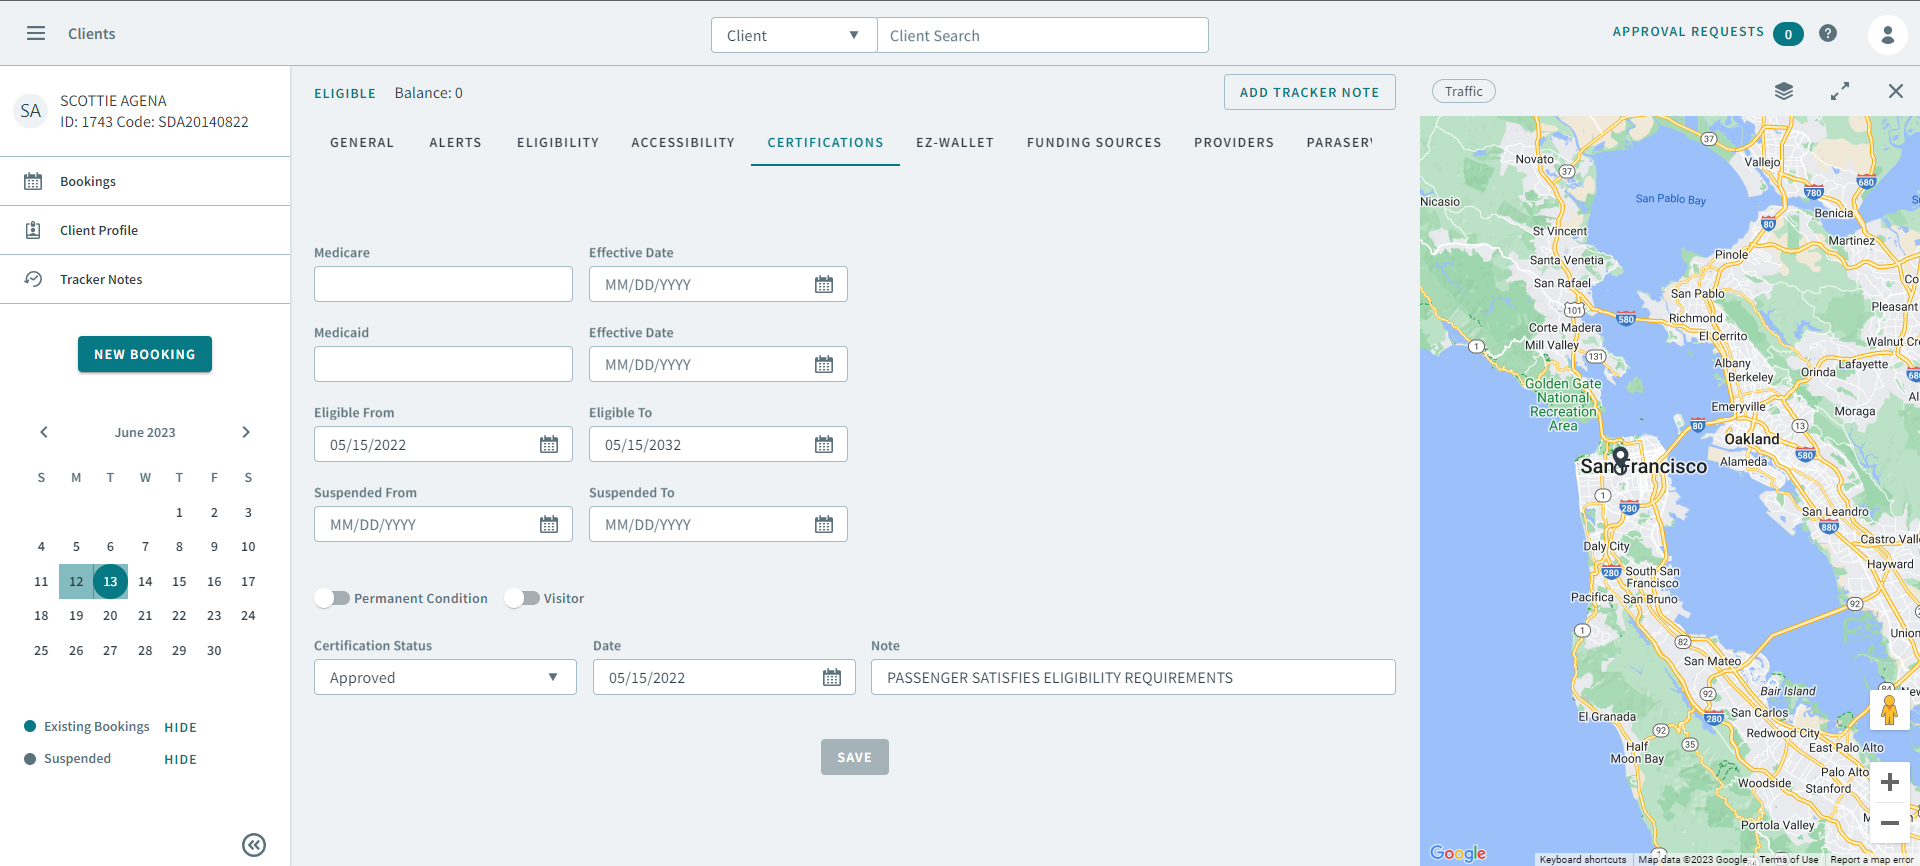Click into the certification Note field
The width and height of the screenshot is (1920, 866).
(x=1133, y=677)
